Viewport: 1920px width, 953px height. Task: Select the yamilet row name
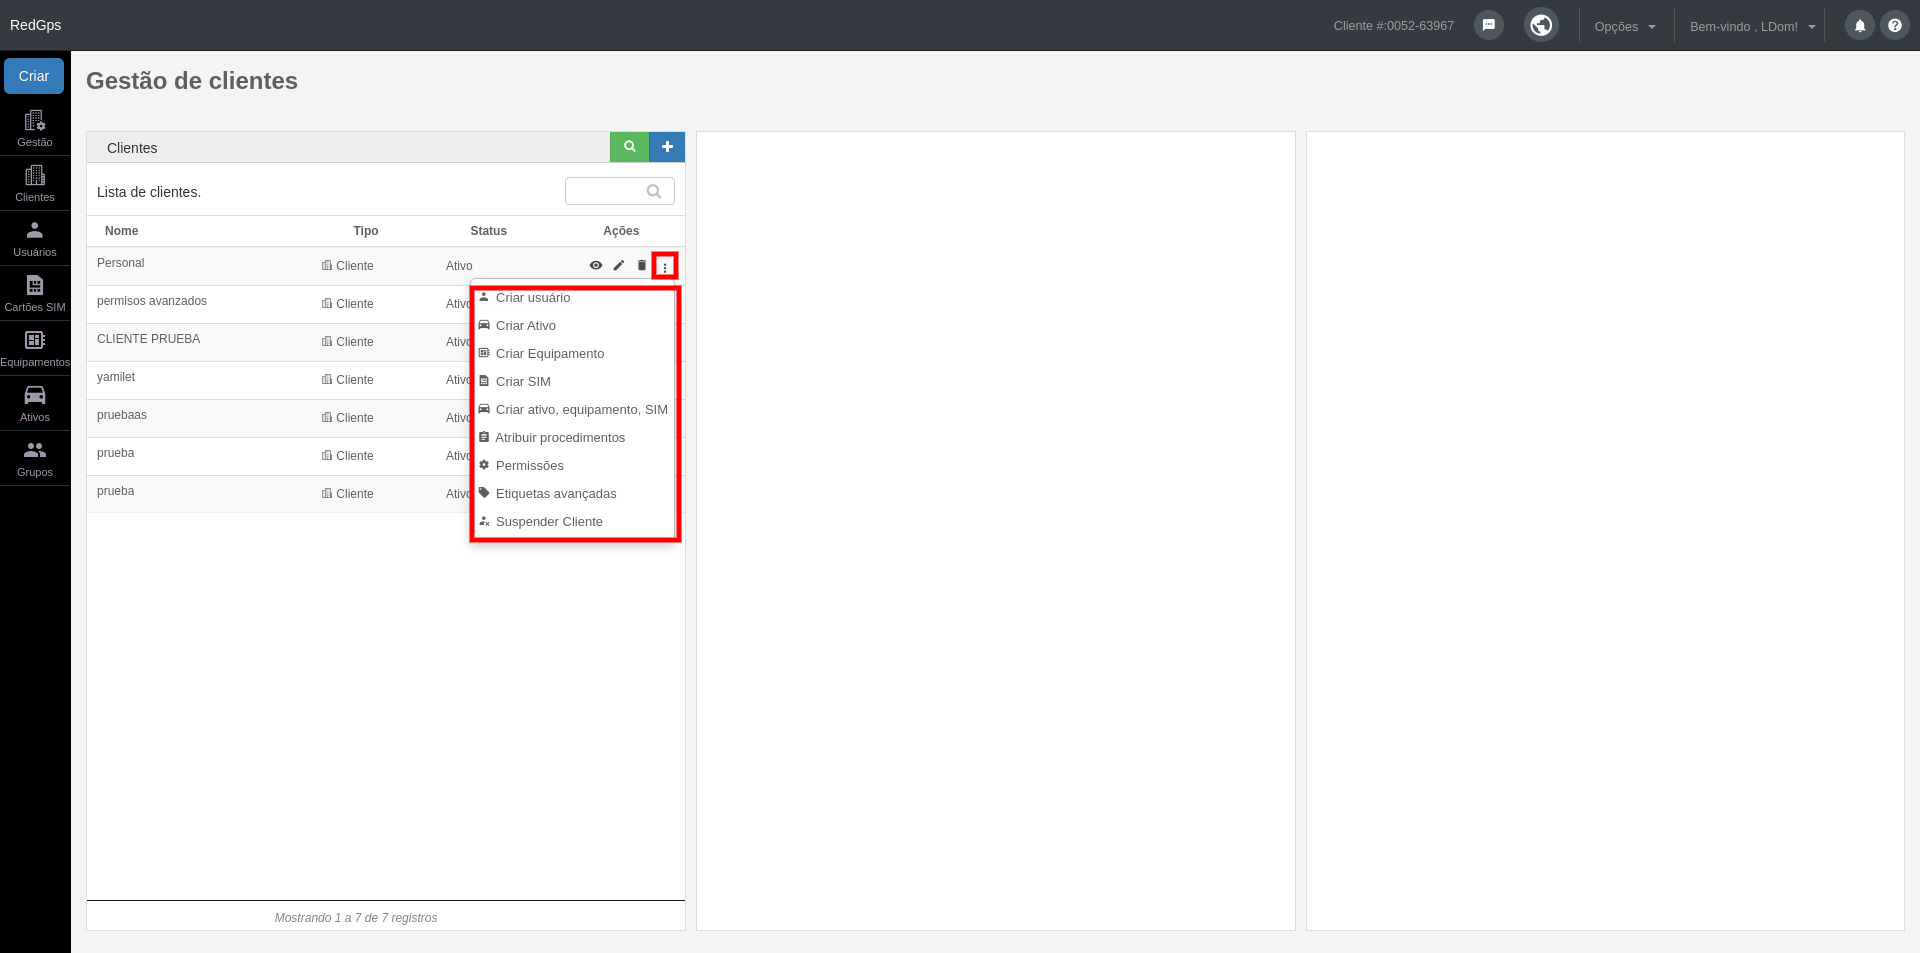(116, 377)
